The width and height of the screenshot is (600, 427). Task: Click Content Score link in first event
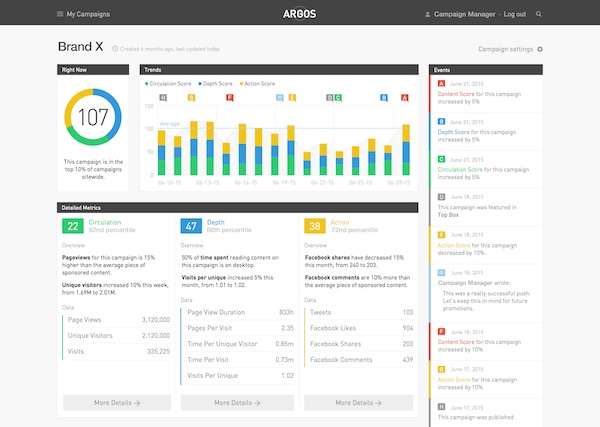point(455,93)
